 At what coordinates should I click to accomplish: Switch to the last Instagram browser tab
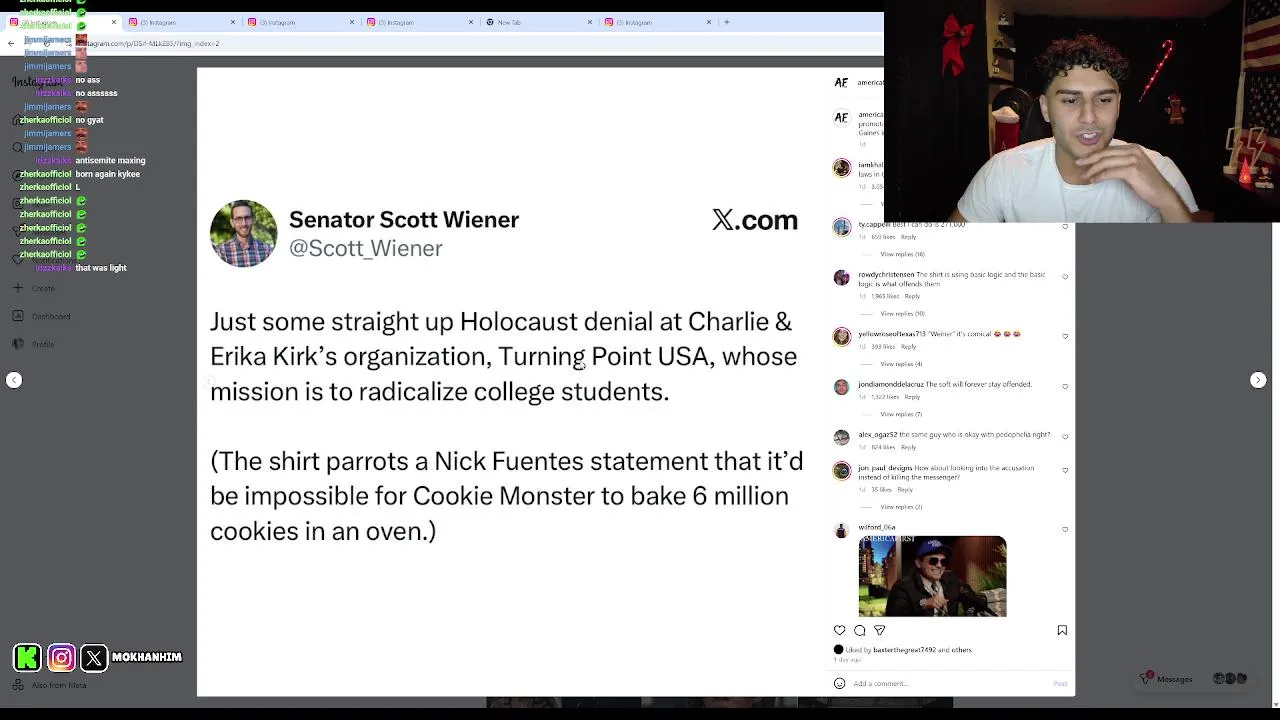[658, 22]
